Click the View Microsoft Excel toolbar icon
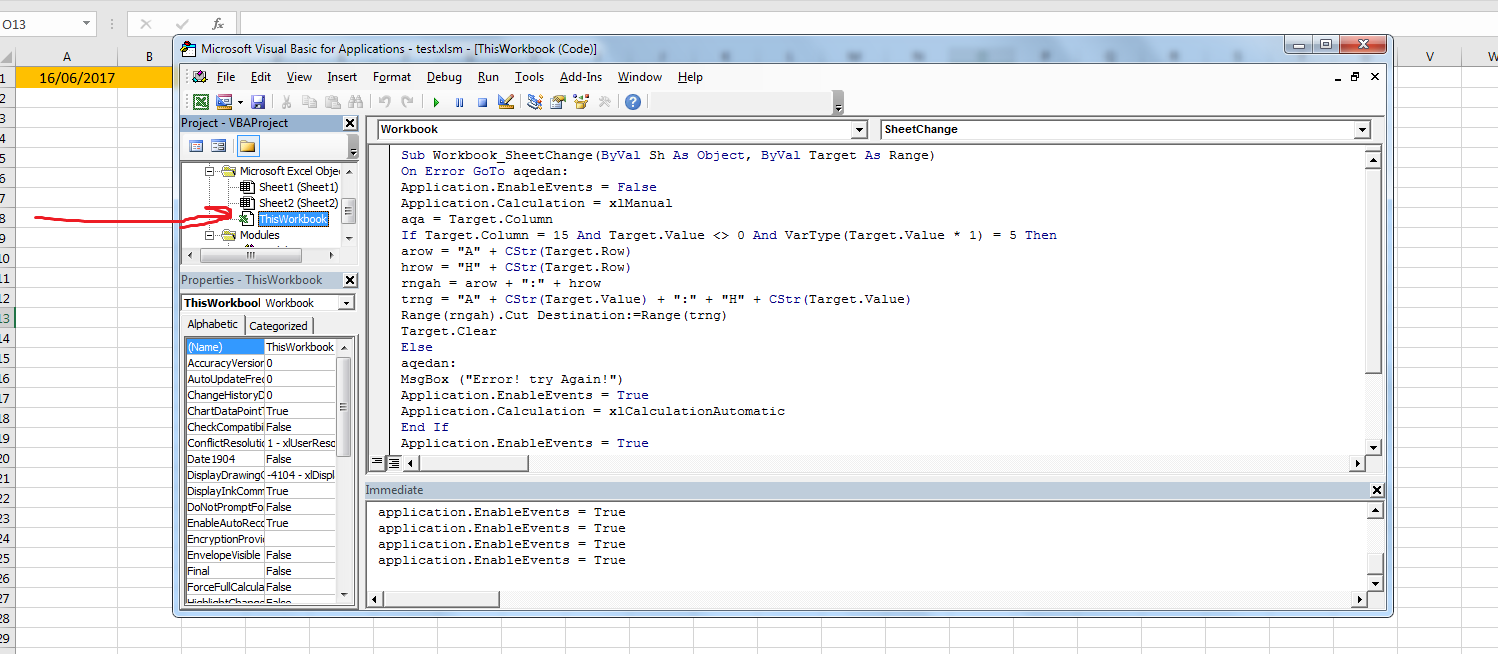 point(201,102)
